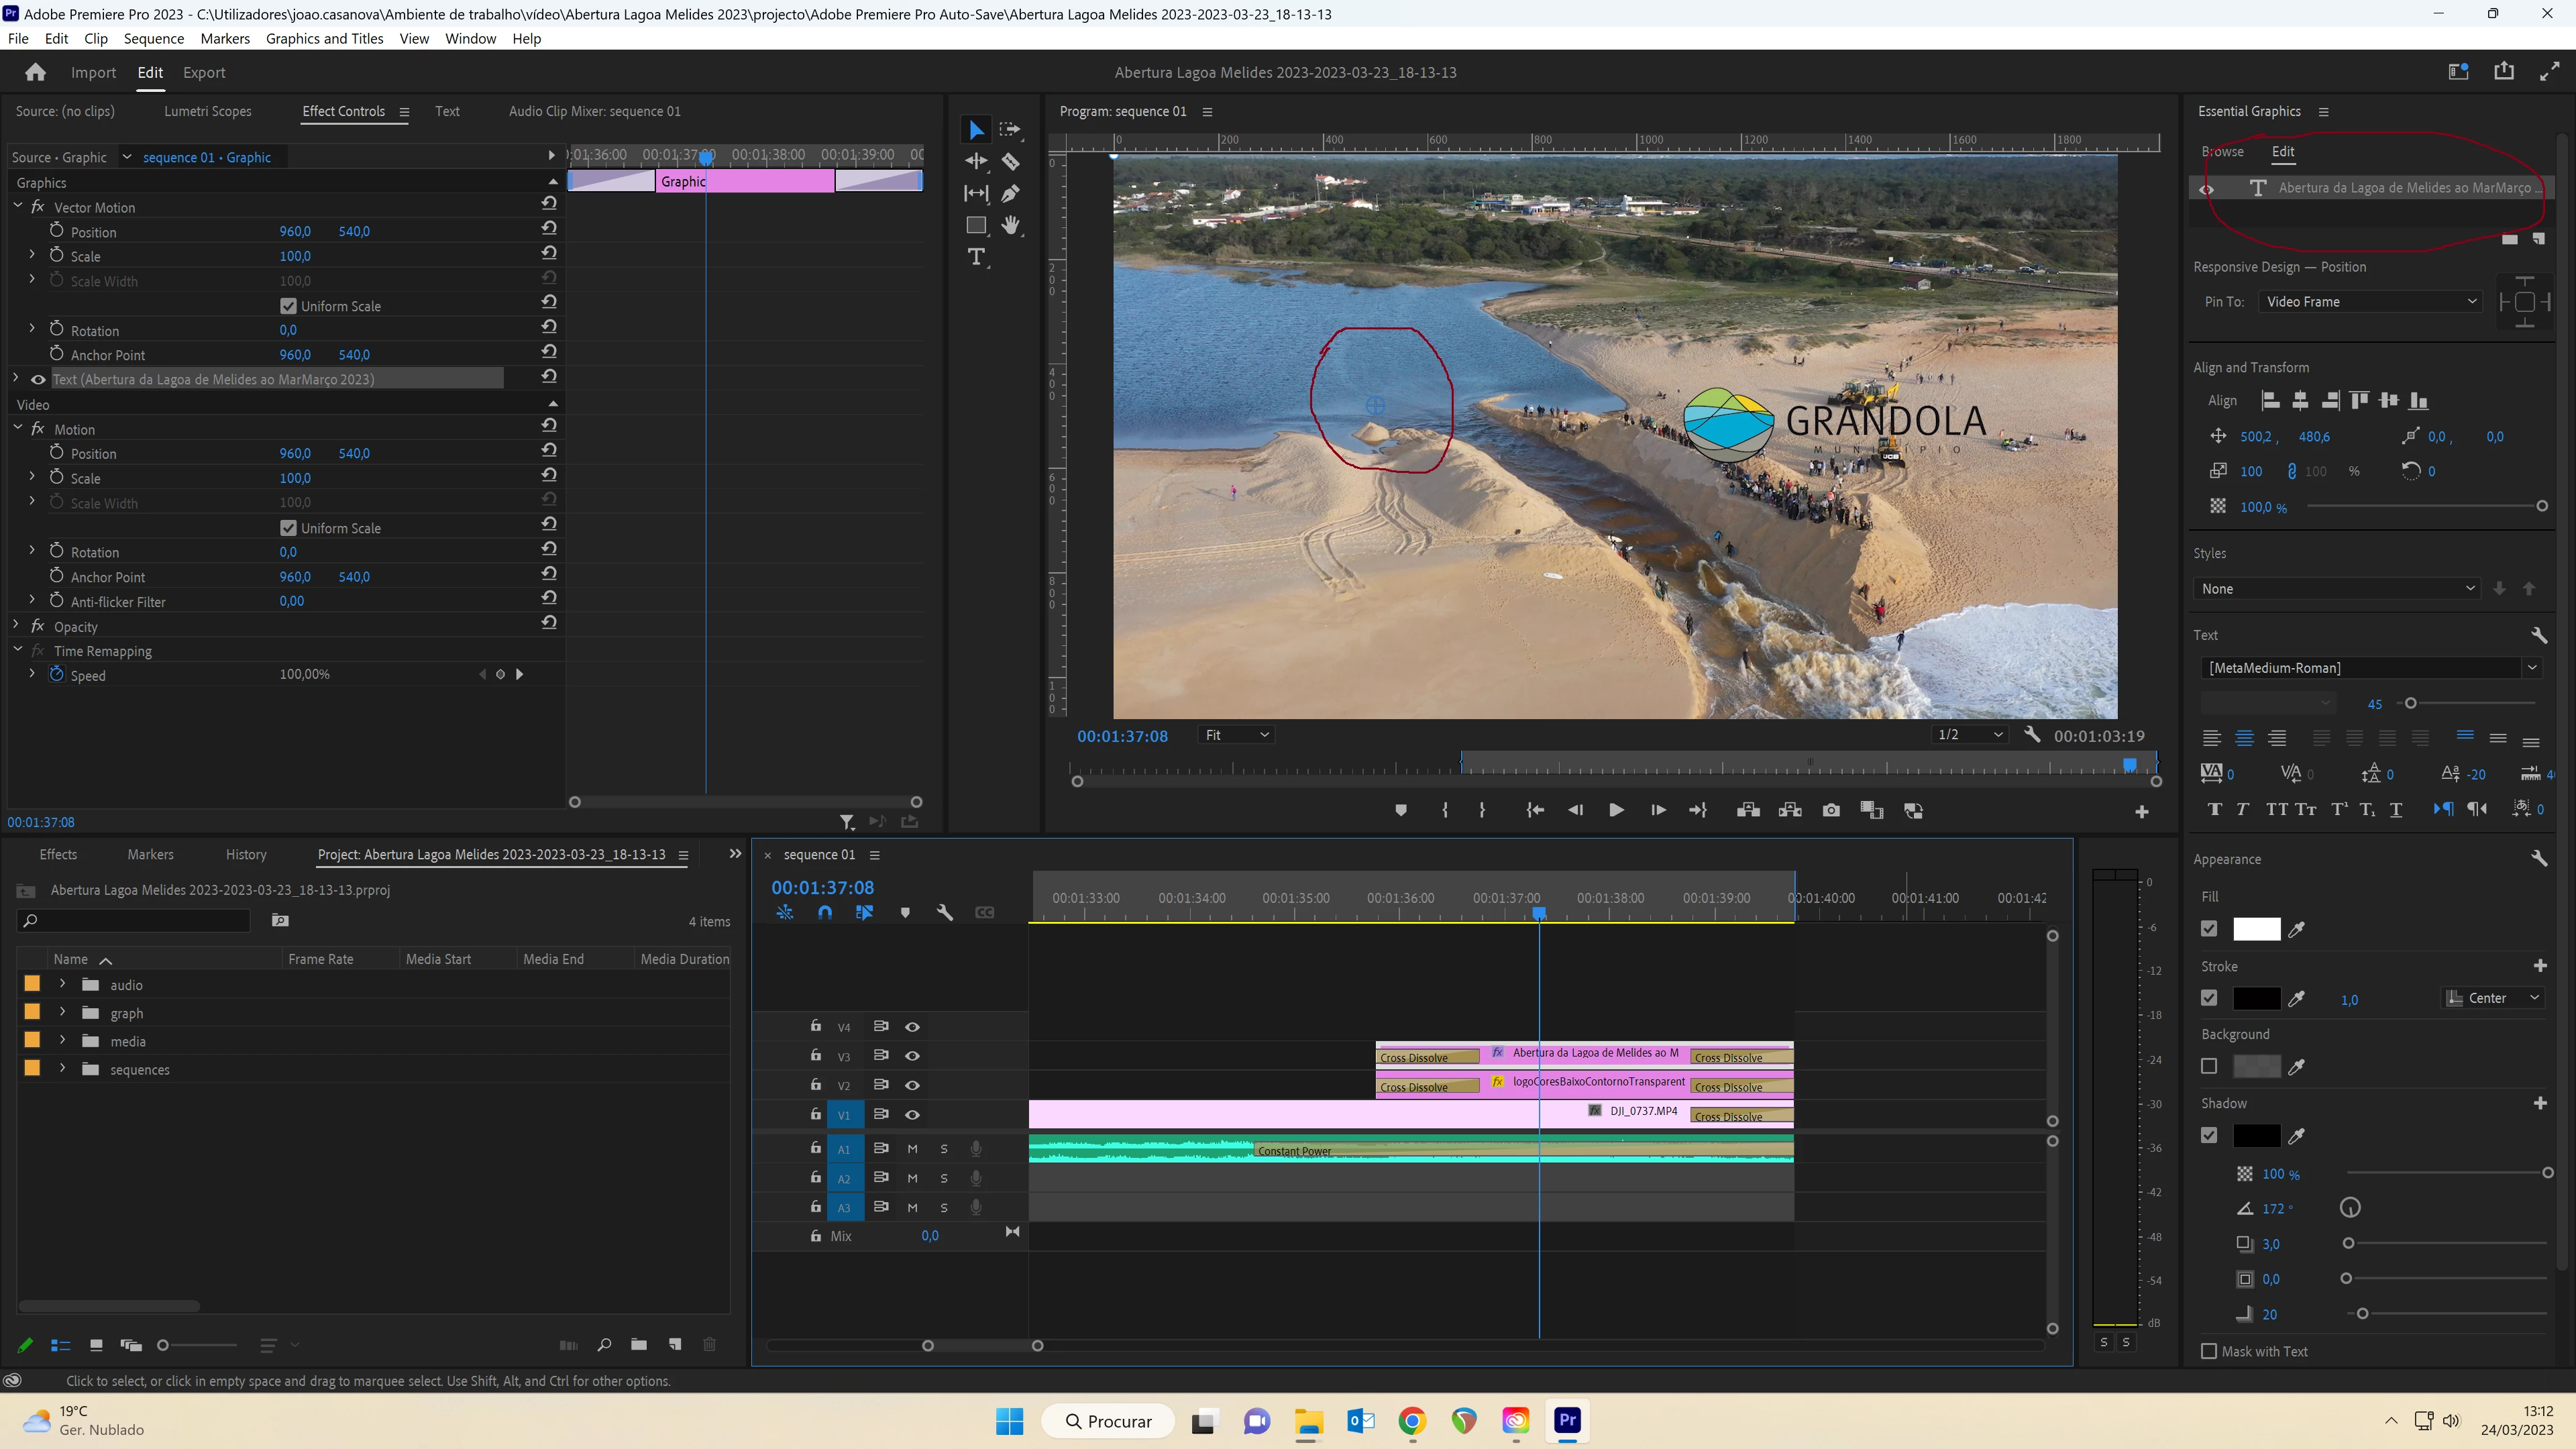Switch to the Lumetri Scopes tab
This screenshot has height=1449, width=2576.
207,111
